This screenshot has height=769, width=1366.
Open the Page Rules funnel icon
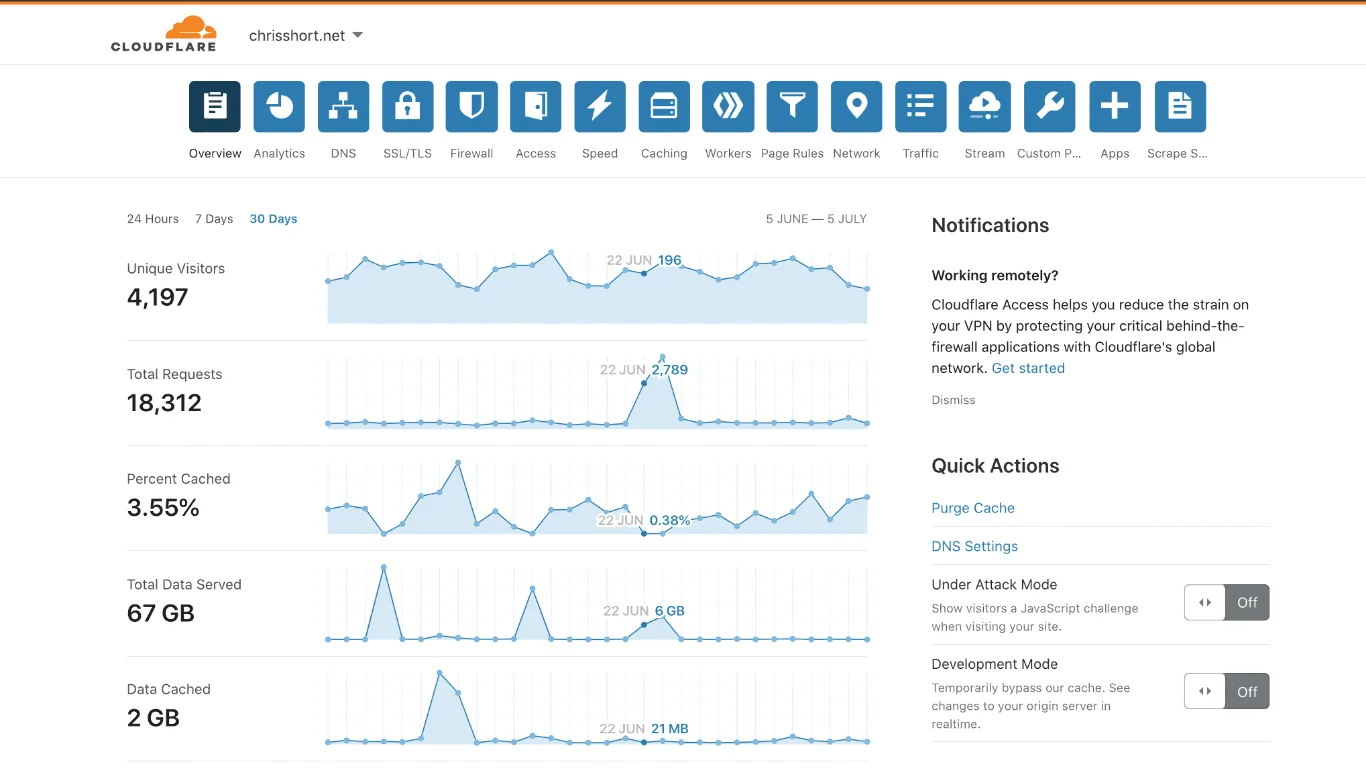pos(792,107)
